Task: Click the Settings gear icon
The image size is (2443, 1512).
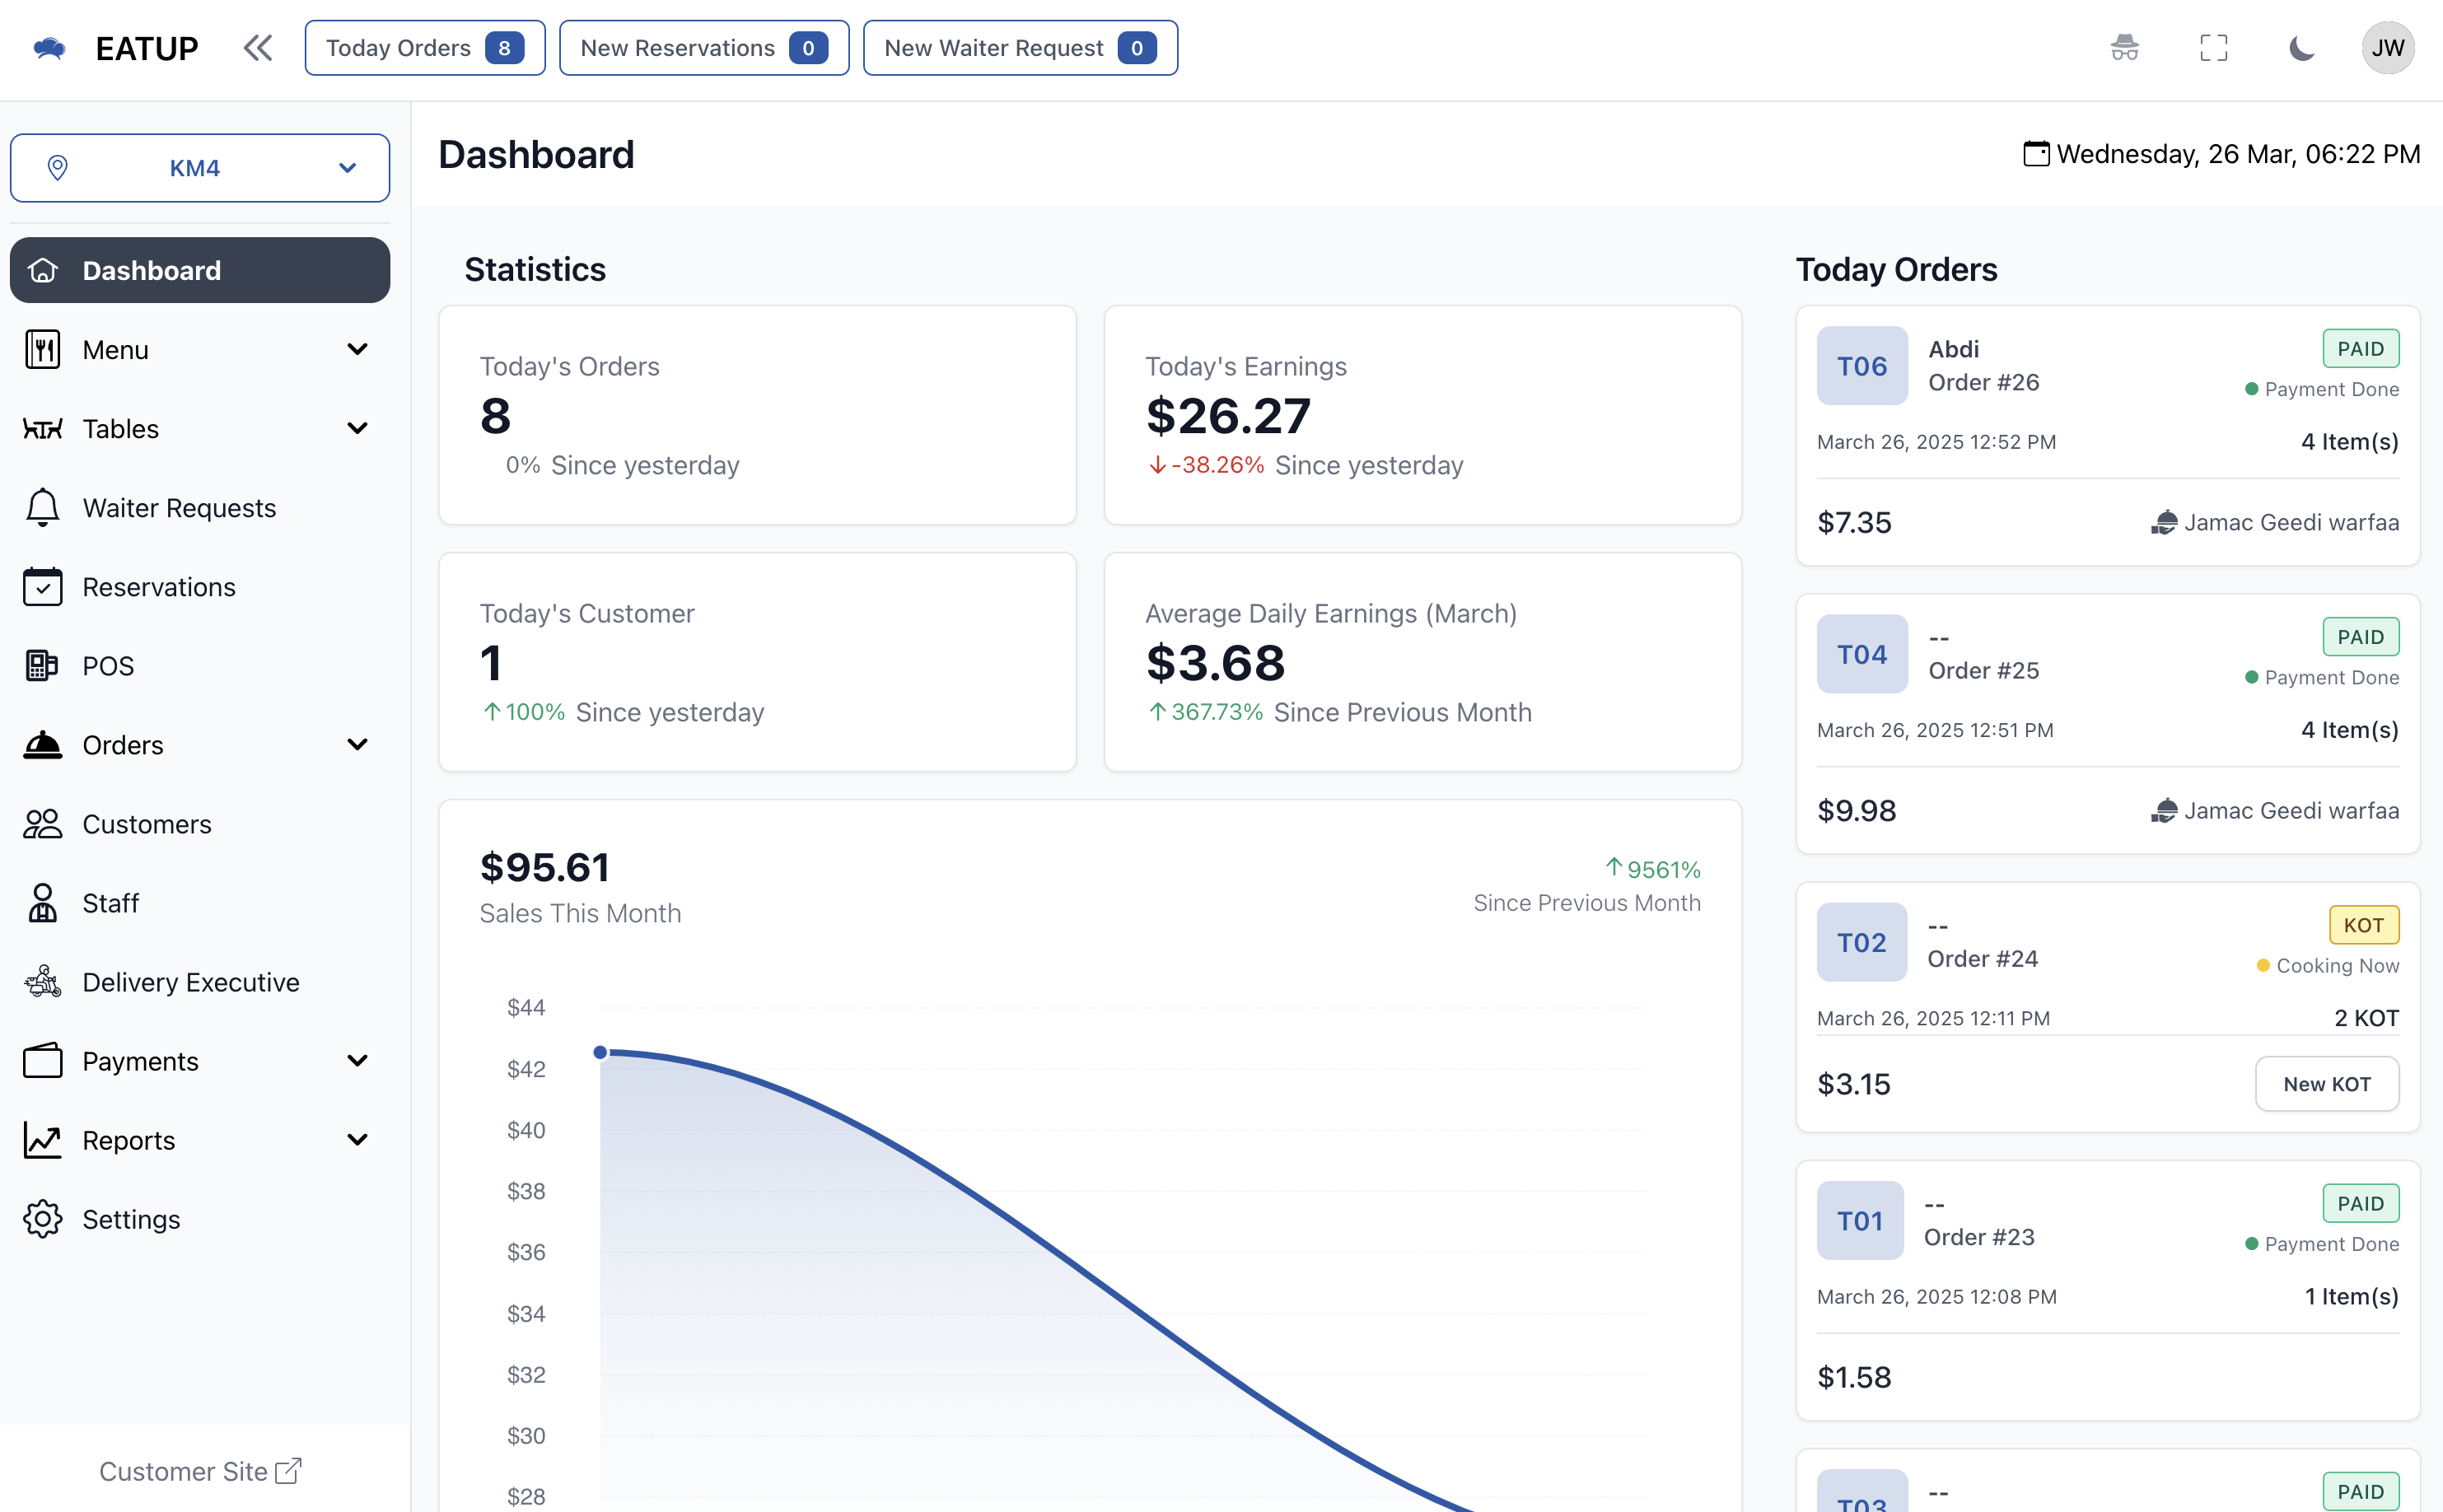Action: point(43,1219)
